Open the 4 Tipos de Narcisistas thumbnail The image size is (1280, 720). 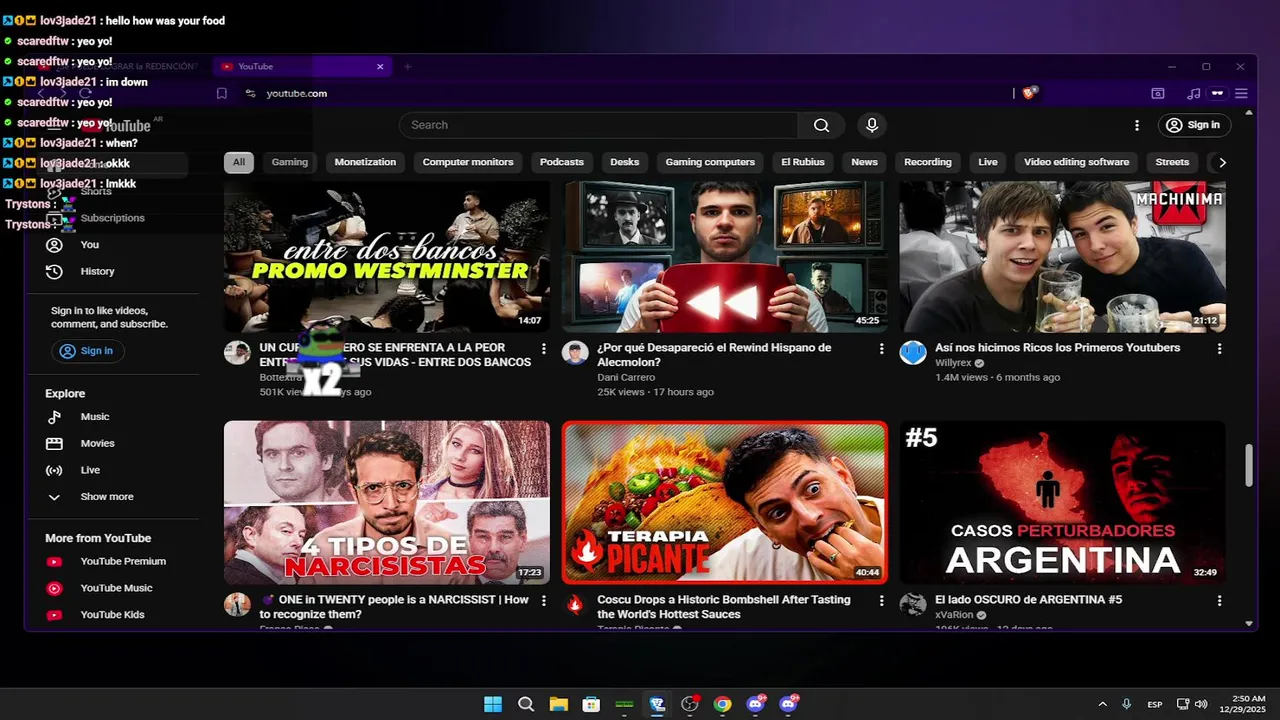click(386, 502)
